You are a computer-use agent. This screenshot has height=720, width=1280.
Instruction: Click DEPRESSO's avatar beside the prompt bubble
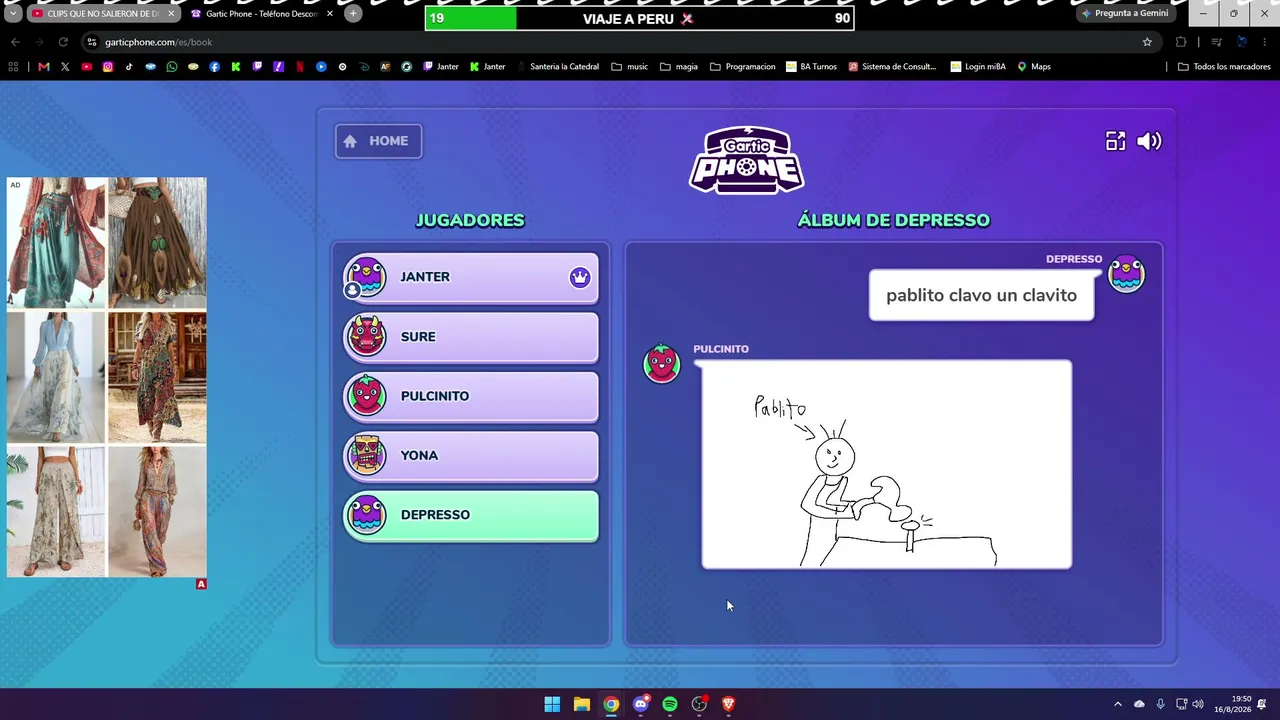point(1126,274)
